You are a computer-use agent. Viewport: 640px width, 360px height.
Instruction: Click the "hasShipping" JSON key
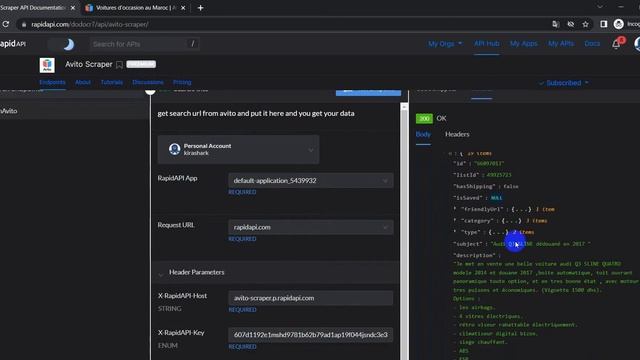[x=474, y=186]
